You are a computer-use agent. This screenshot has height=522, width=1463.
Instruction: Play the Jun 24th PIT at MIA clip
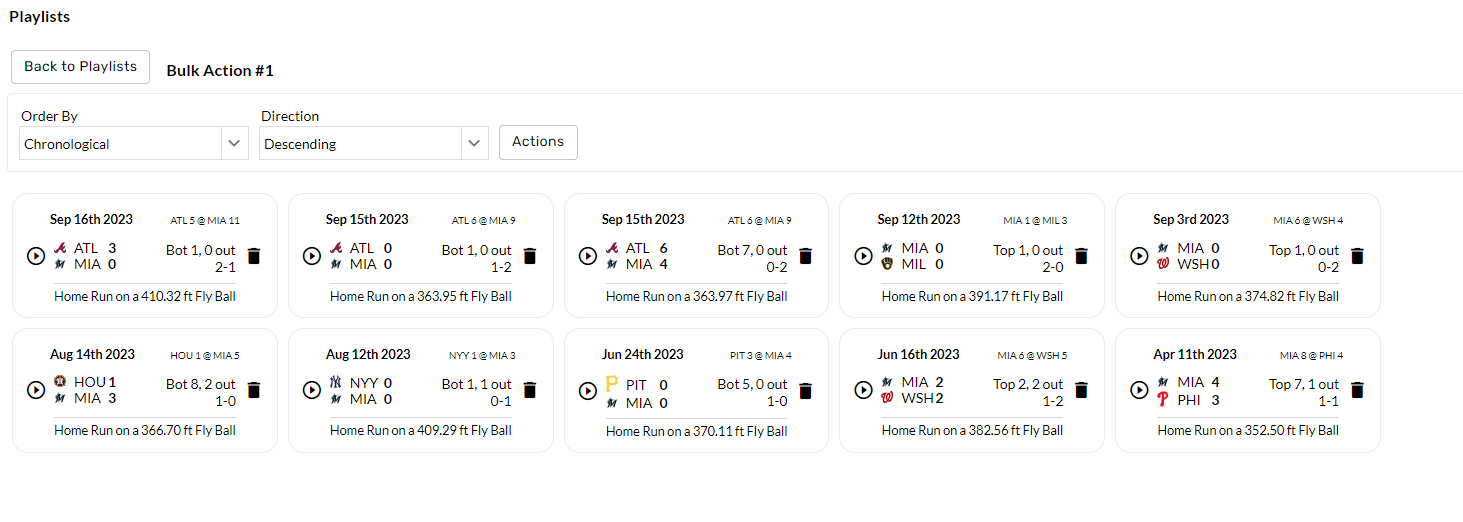coord(587,390)
